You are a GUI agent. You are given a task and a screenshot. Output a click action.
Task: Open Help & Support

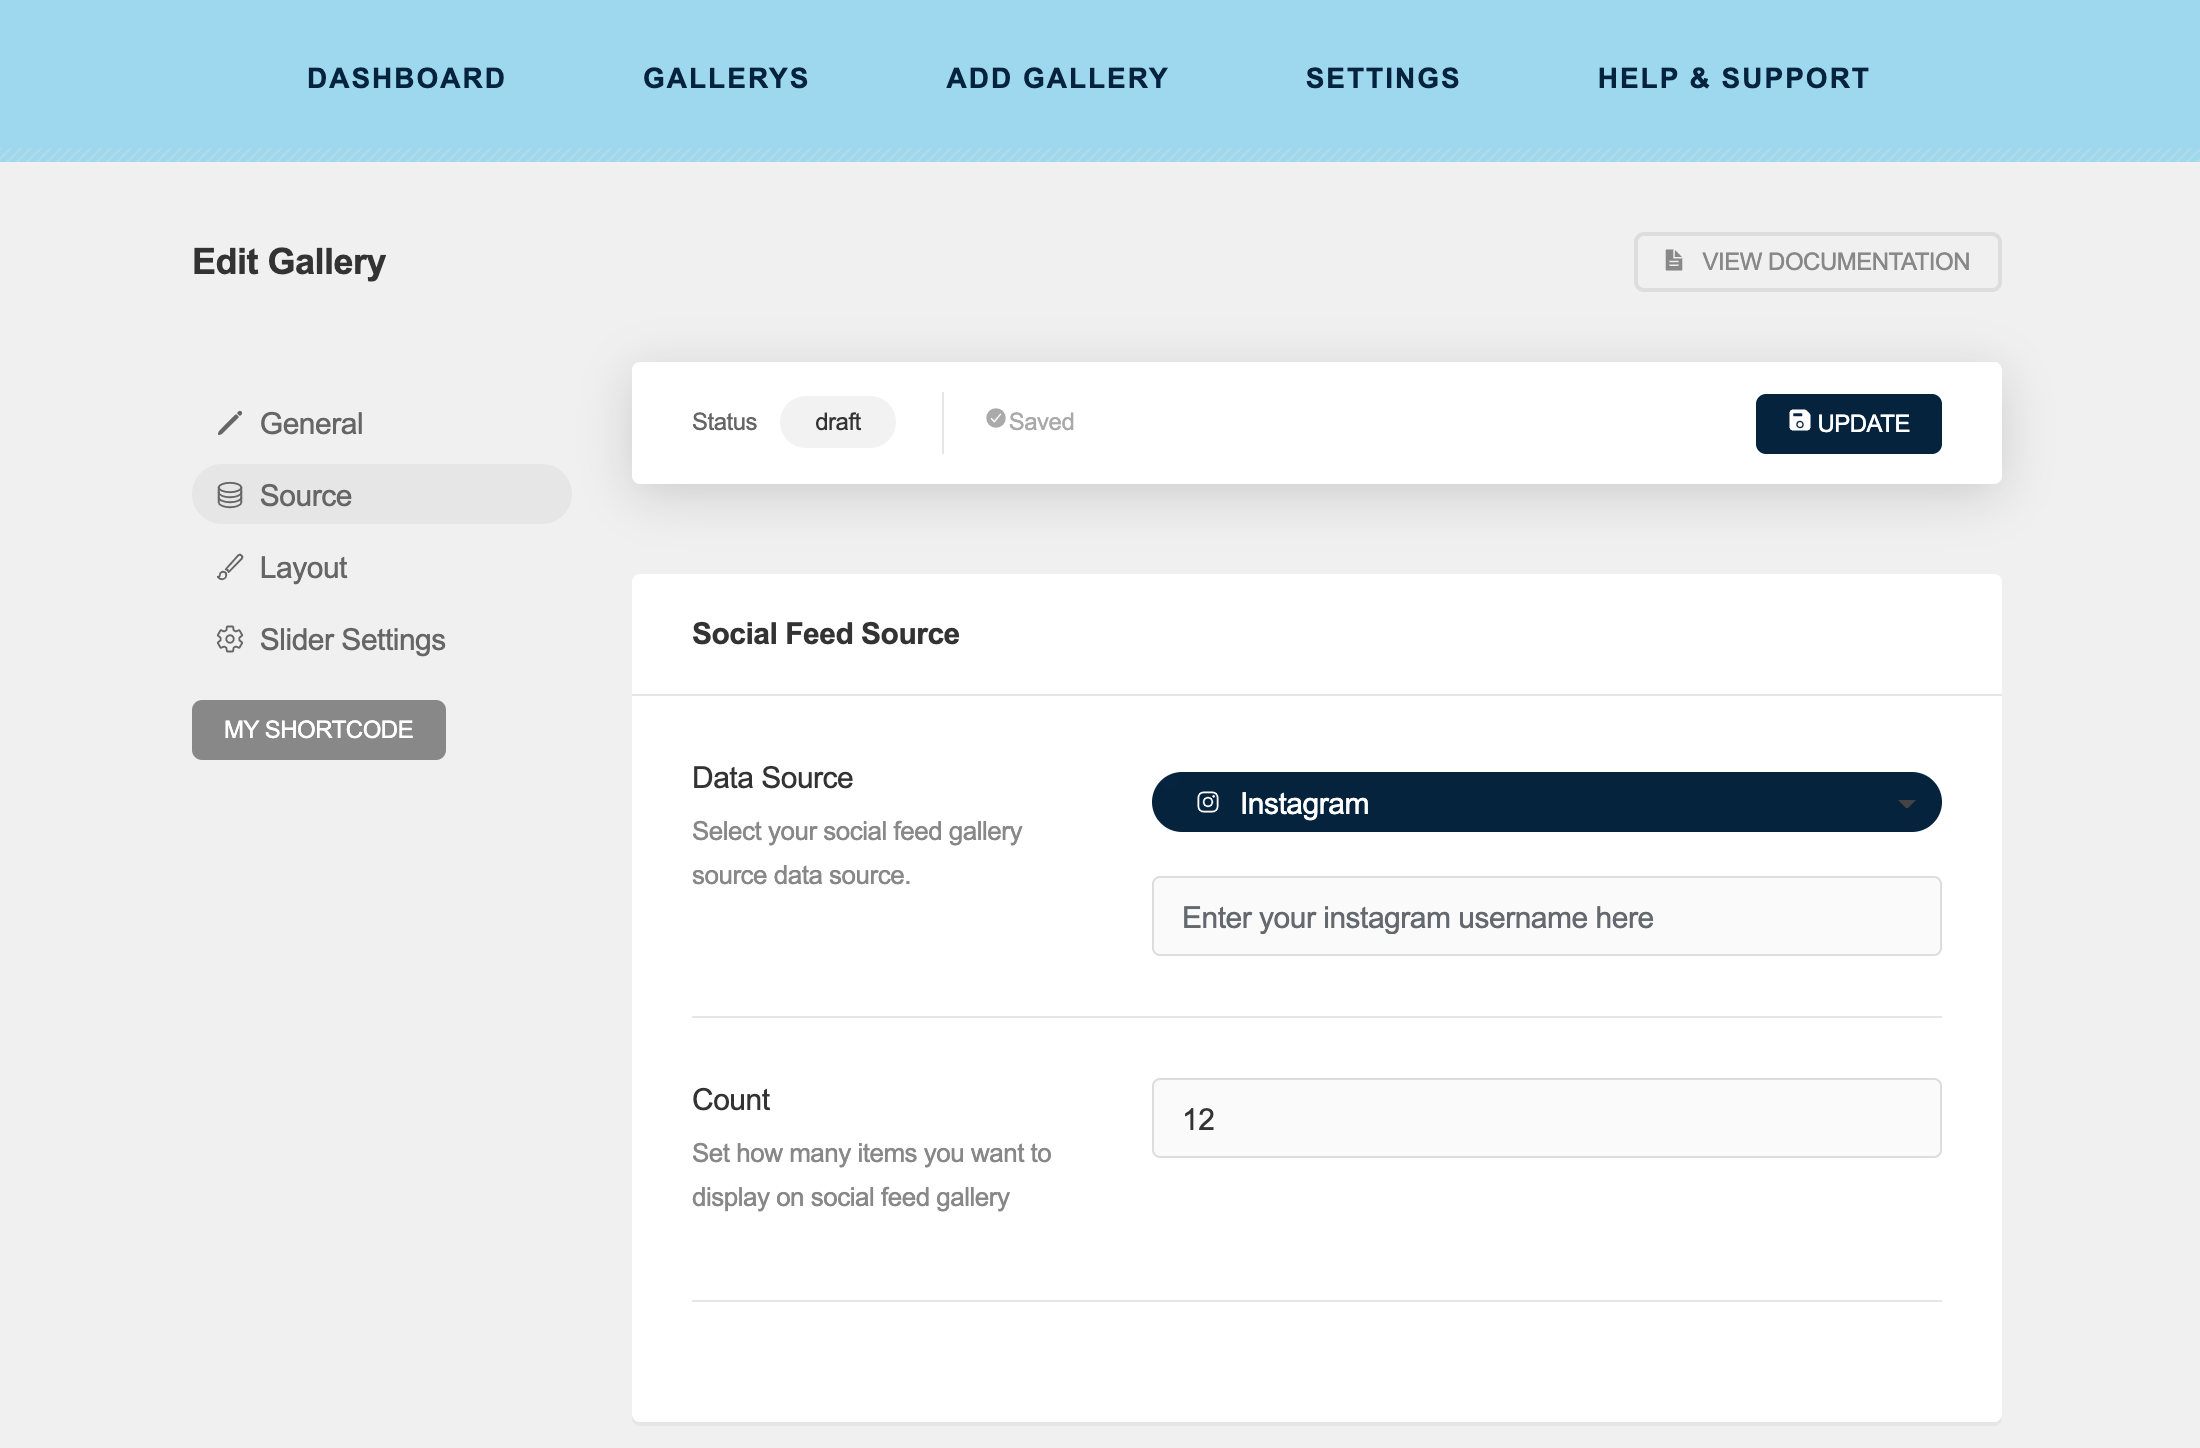click(x=1733, y=78)
